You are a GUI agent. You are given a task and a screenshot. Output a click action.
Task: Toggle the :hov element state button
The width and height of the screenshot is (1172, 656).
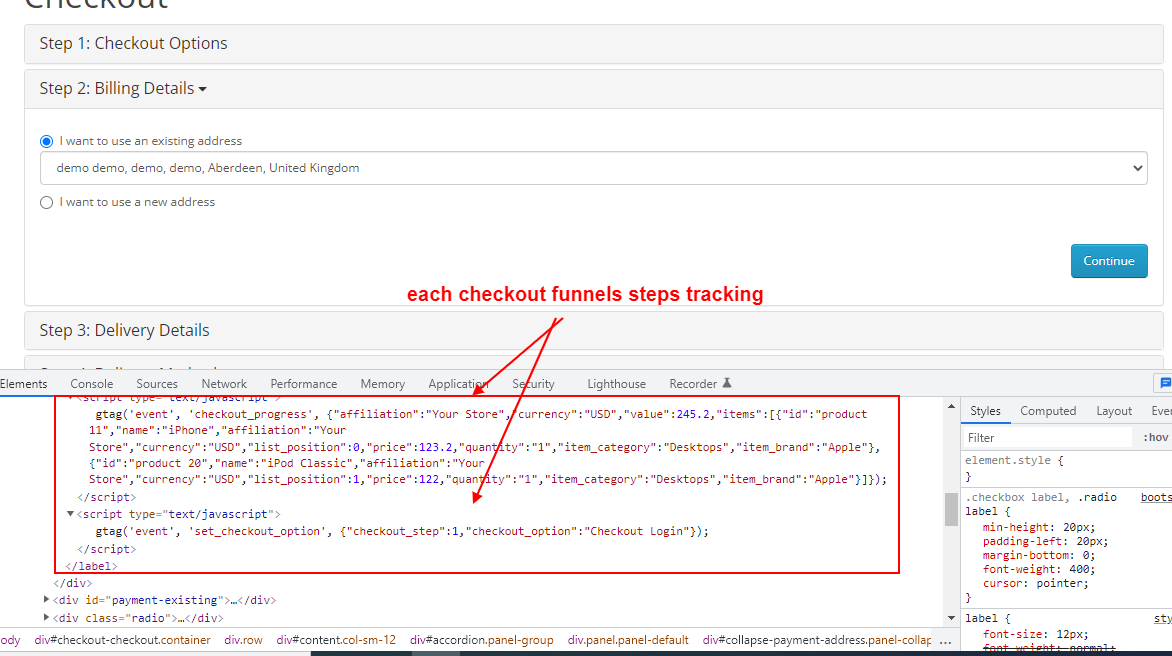coord(1156,438)
